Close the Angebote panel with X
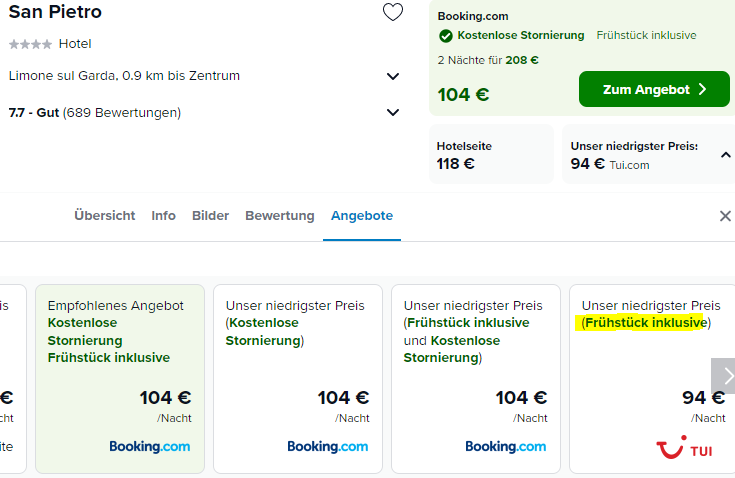The height and width of the screenshot is (478, 735). [725, 216]
